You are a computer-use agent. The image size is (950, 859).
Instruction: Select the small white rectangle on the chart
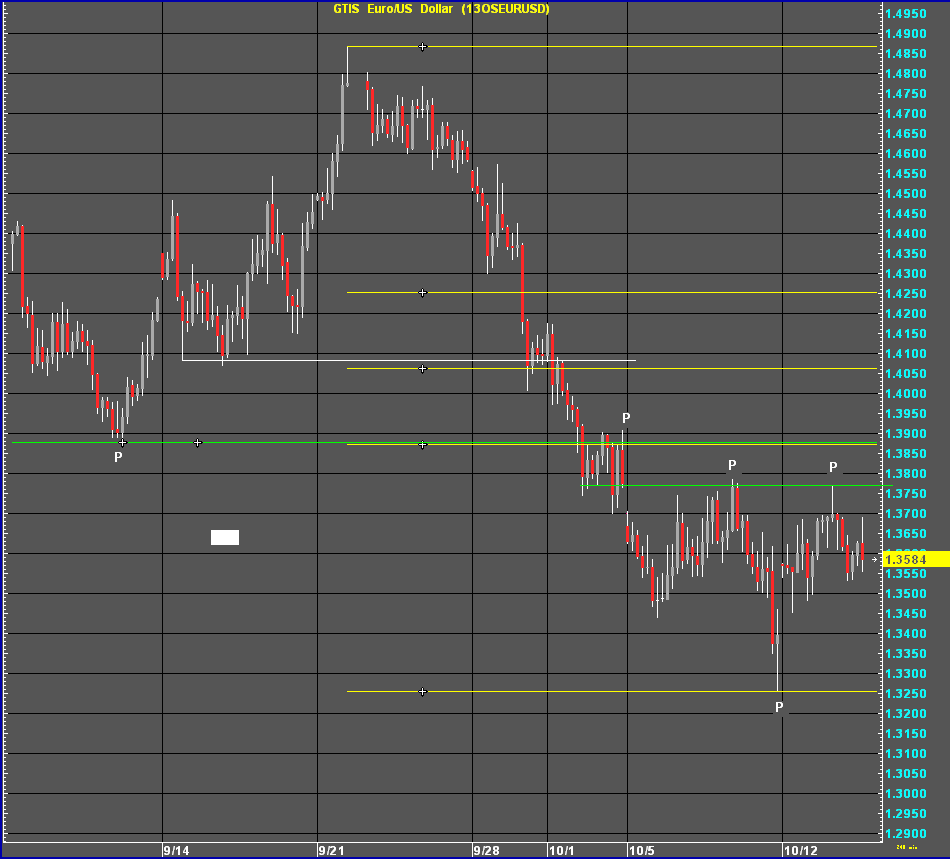click(x=225, y=537)
